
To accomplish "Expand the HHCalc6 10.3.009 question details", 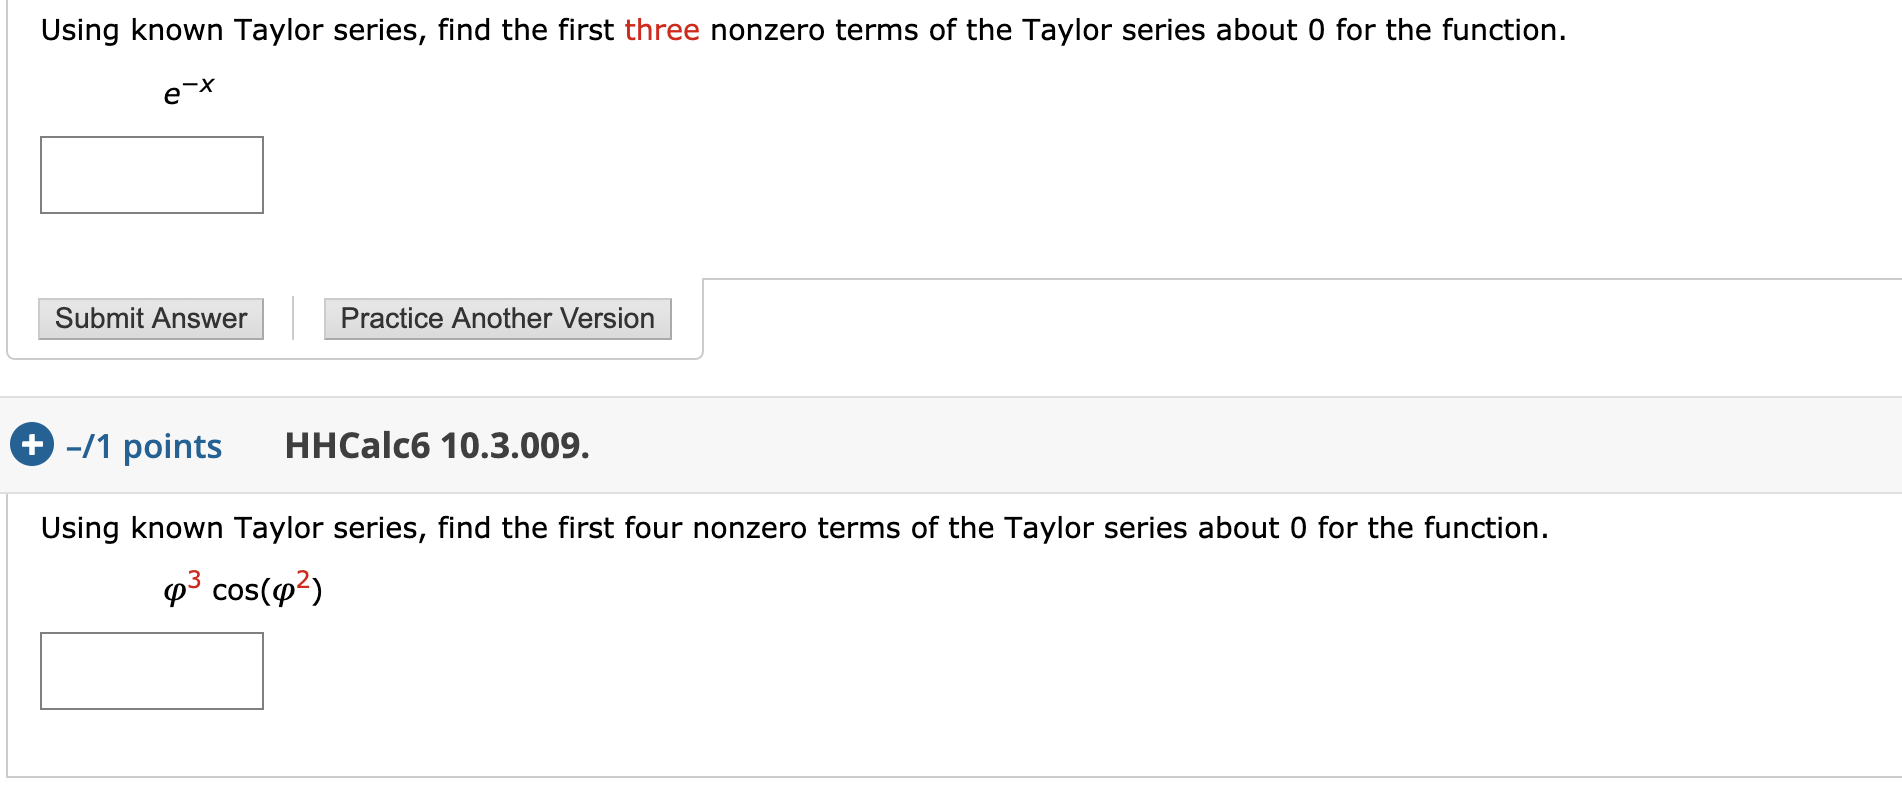I will (32, 446).
